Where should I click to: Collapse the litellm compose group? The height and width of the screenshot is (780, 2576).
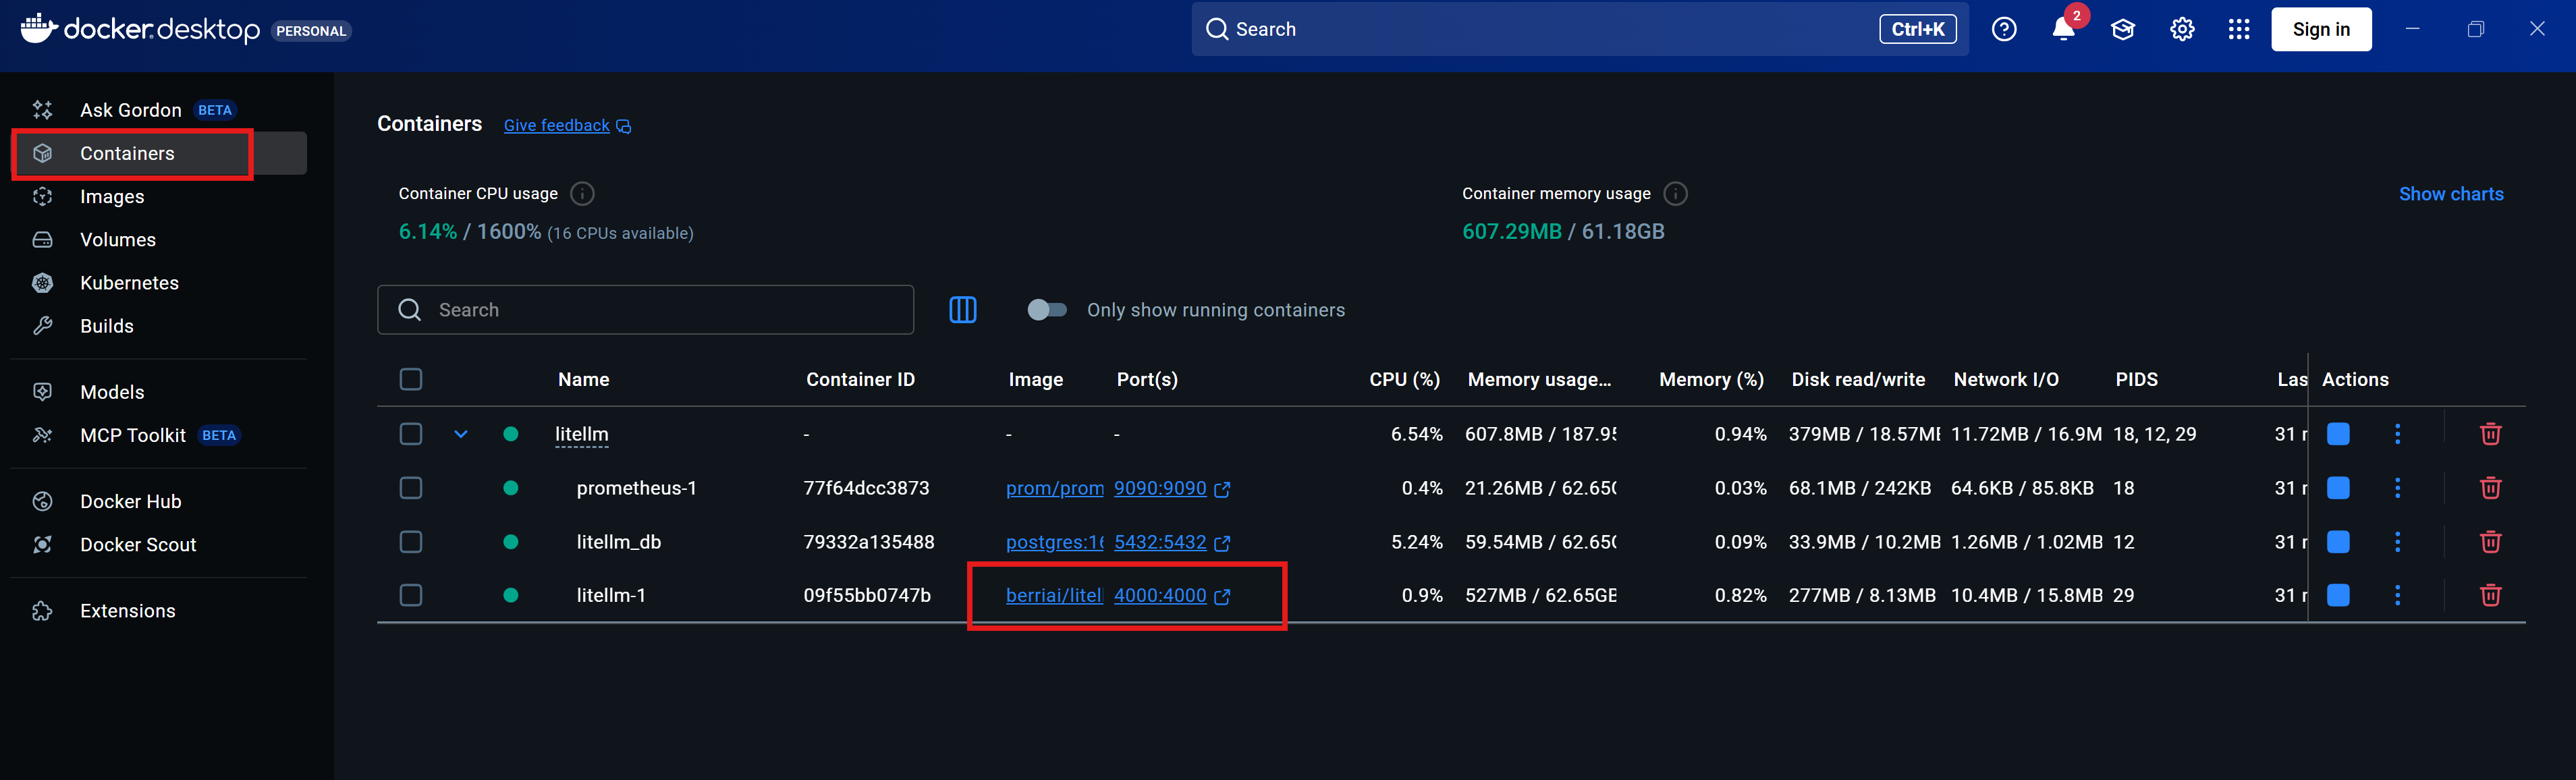tap(461, 434)
